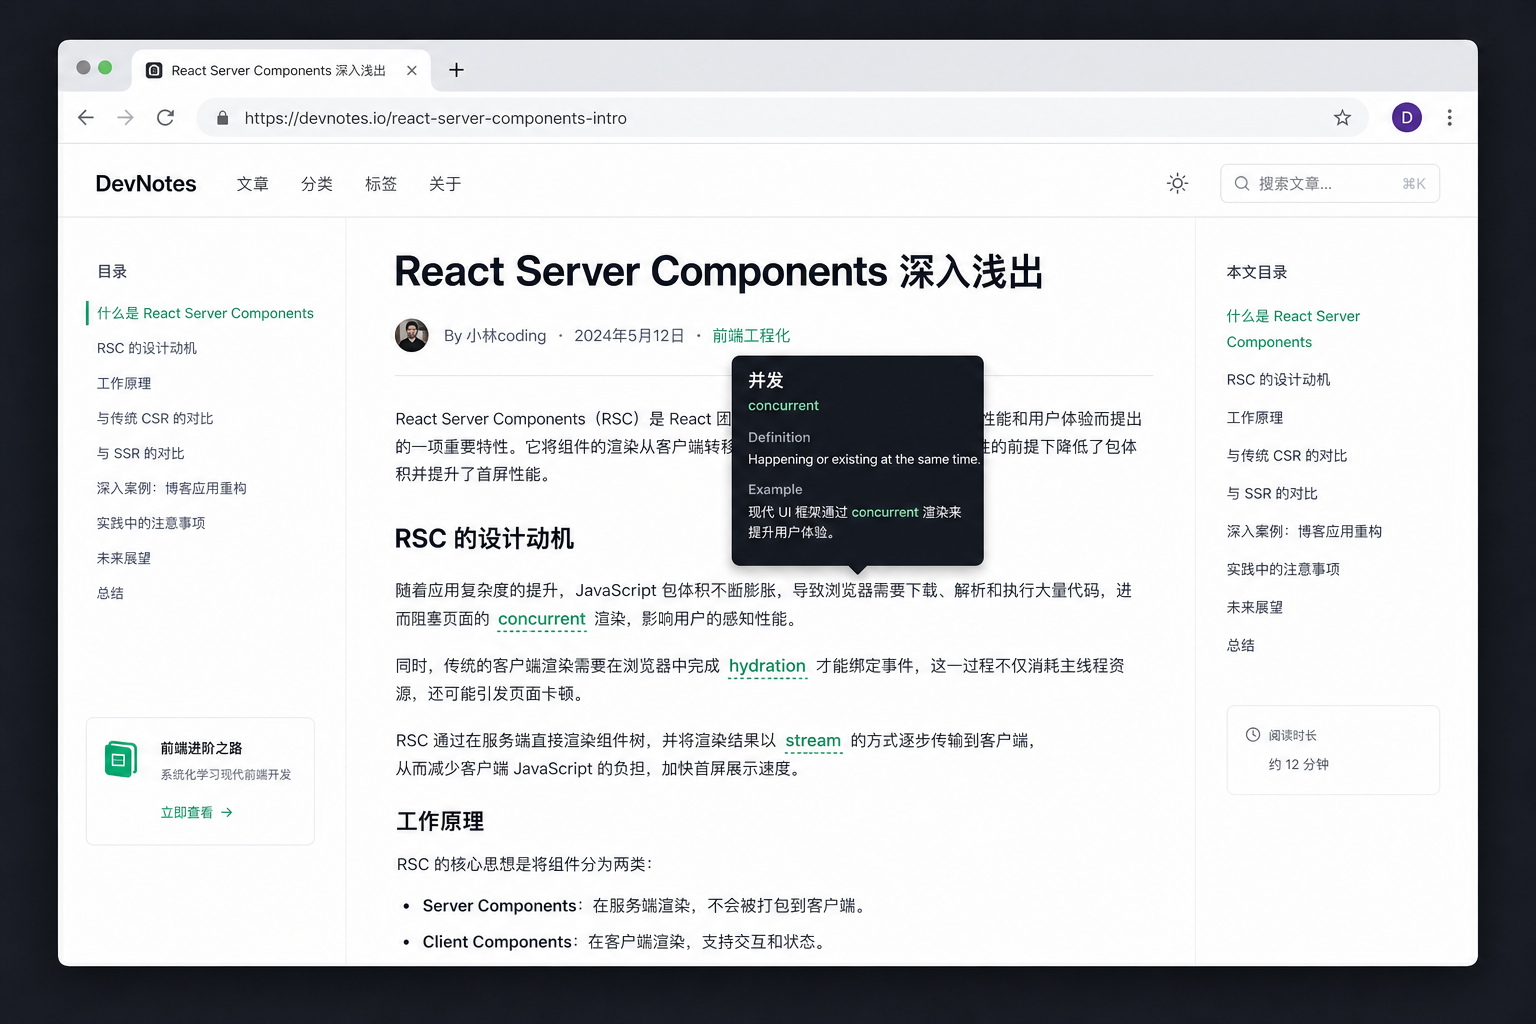Screen dimensions: 1536x1024
Task: Click the browser forward arrow
Action: tap(125, 118)
